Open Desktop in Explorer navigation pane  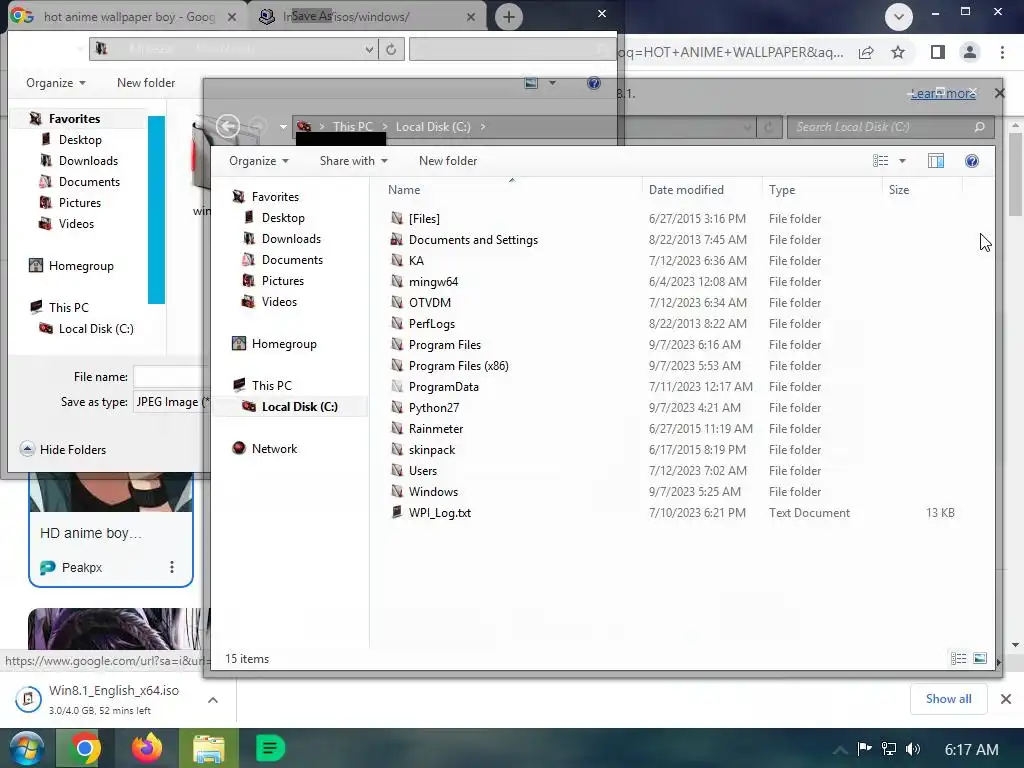pos(283,217)
